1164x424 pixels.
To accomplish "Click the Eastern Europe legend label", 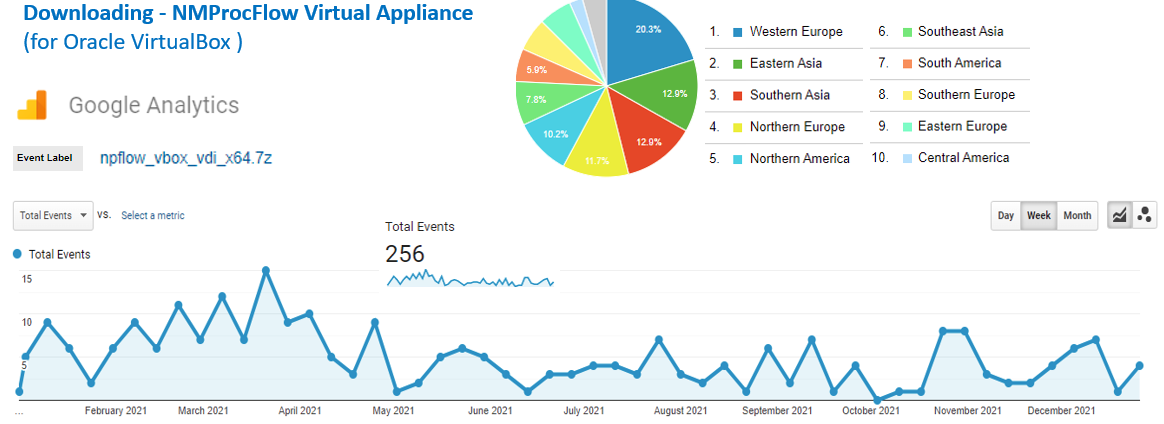I will pyautogui.click(x=962, y=127).
